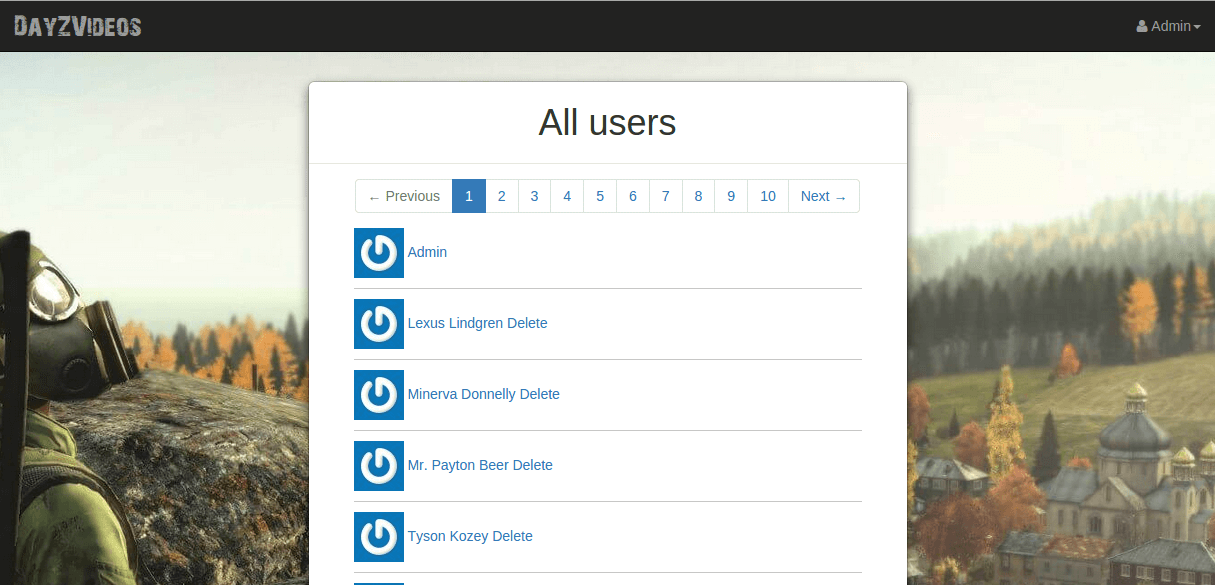Open Lexus Lindgren's profile
This screenshot has width=1215, height=585.
tap(455, 323)
